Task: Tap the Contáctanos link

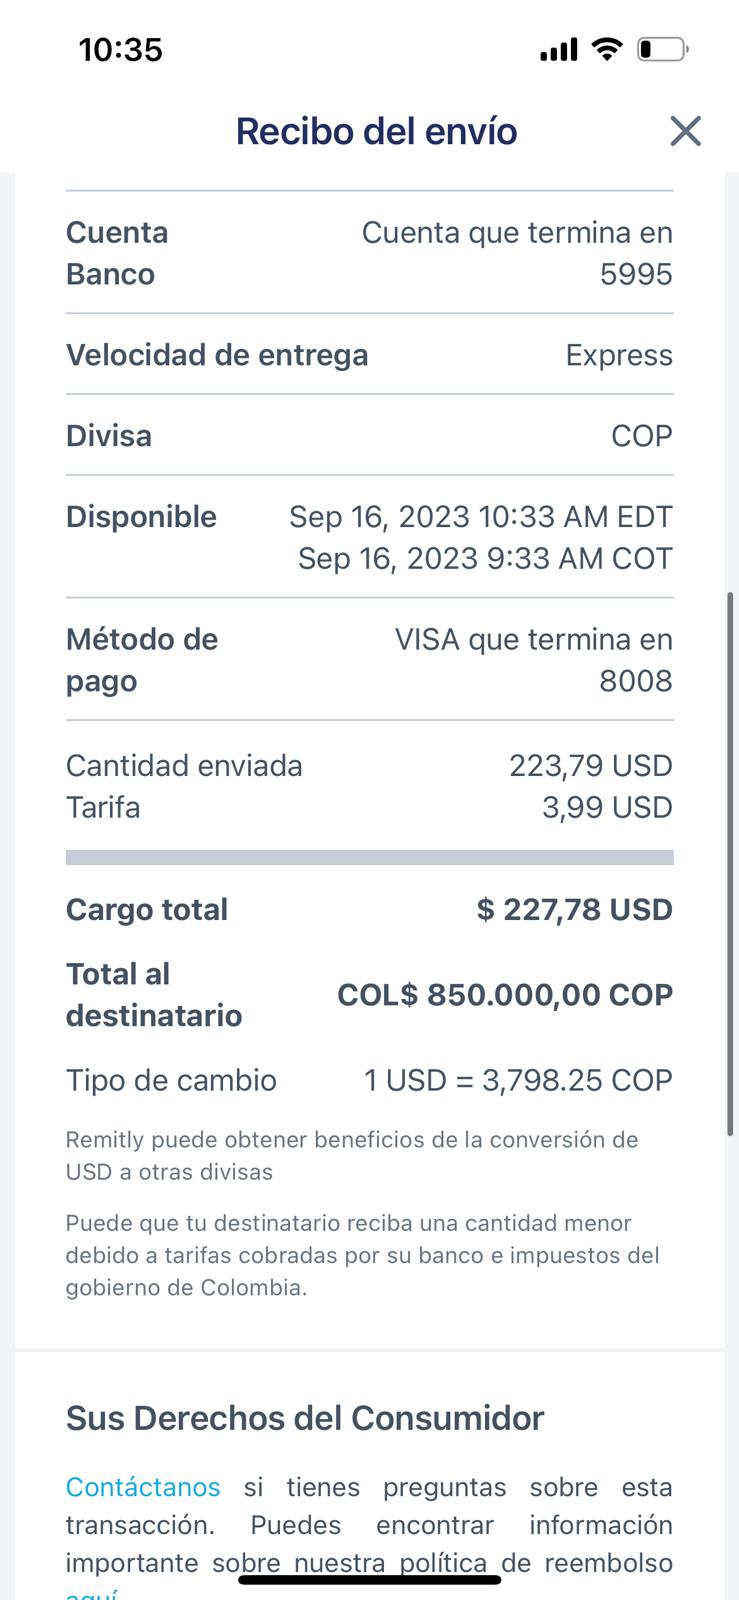Action: (x=143, y=1487)
